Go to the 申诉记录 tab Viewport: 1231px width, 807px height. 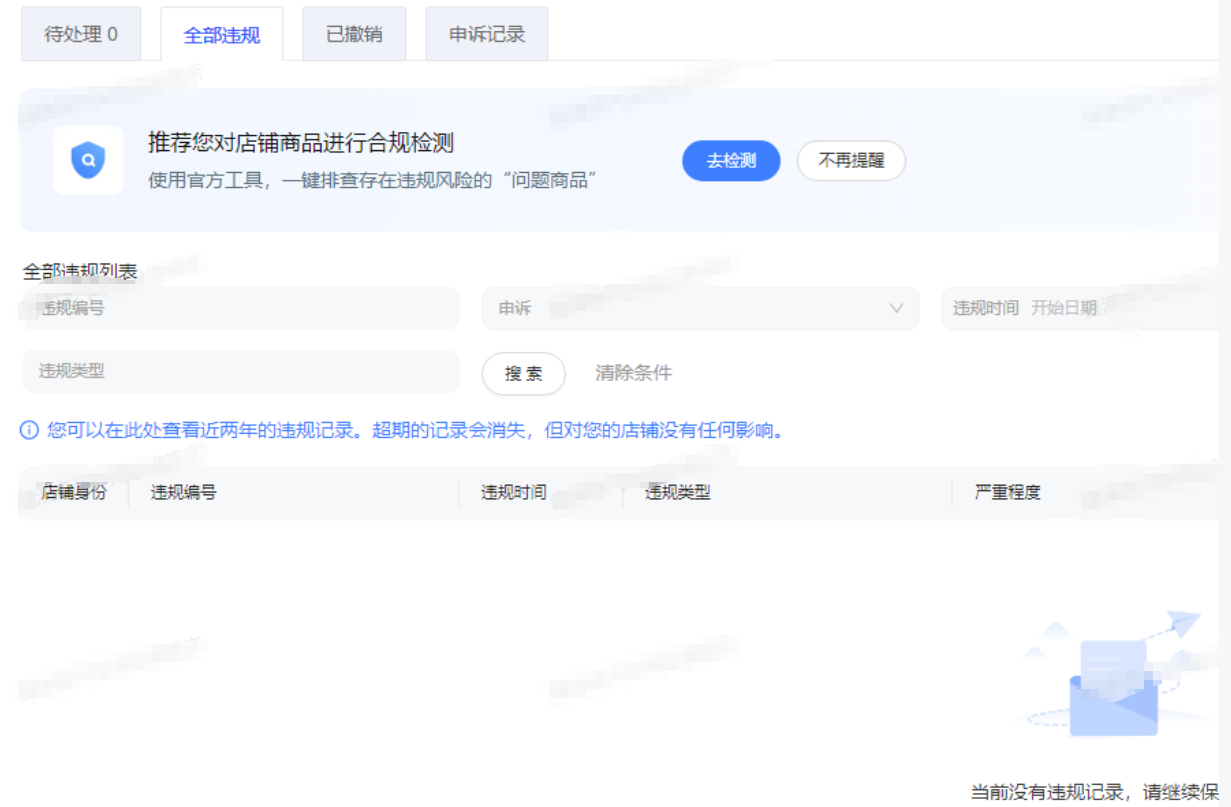click(x=486, y=34)
